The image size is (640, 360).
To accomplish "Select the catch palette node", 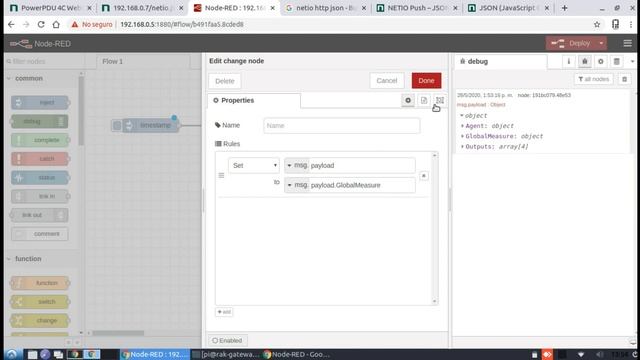I will point(40,159).
